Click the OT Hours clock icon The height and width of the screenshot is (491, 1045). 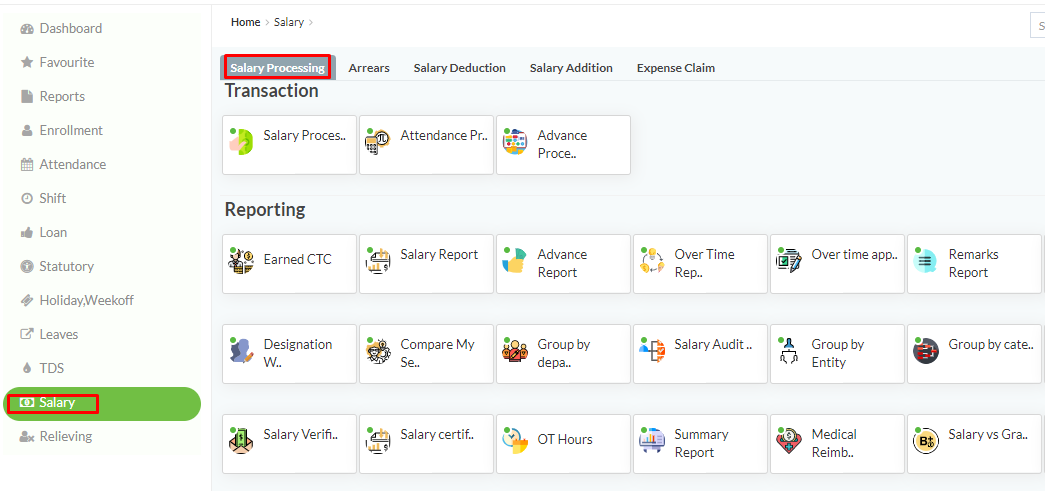pos(515,440)
